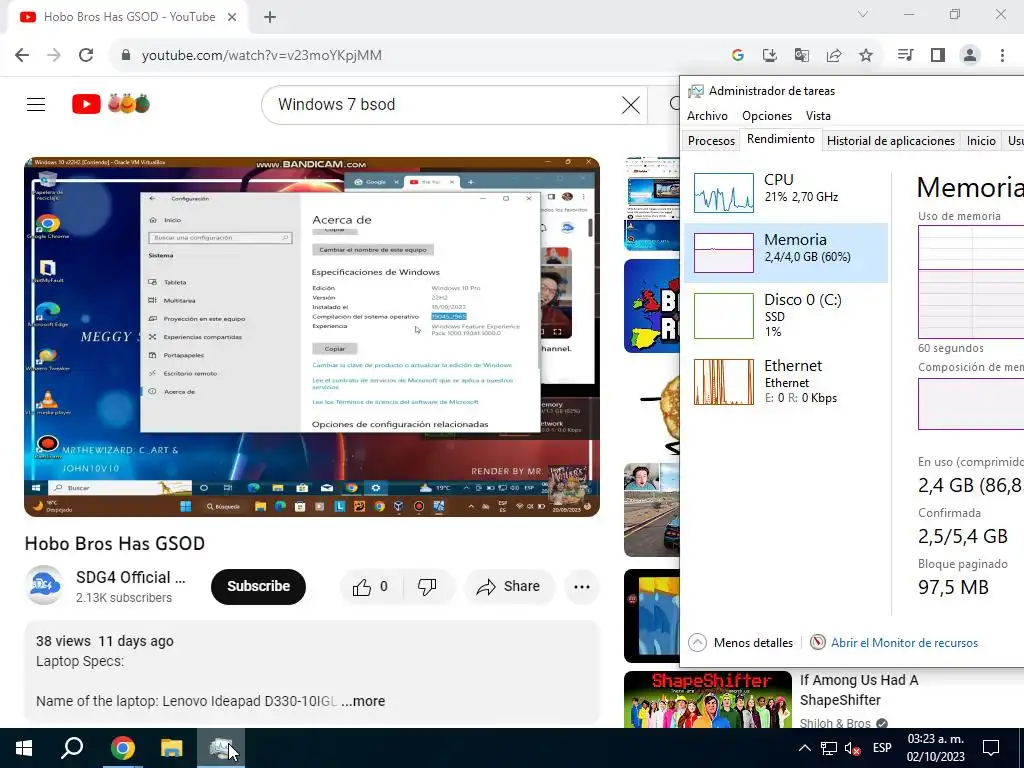Click the Share button under video

coord(509,586)
